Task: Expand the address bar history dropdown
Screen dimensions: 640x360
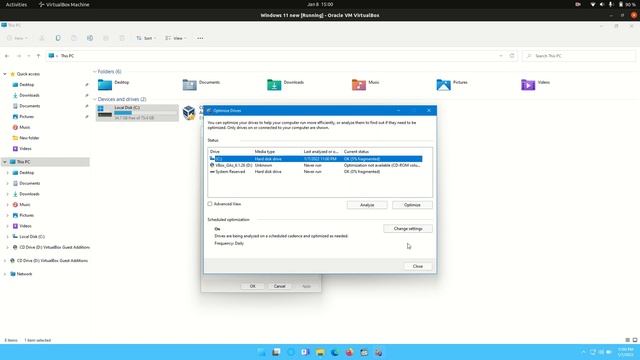Action: (501, 56)
